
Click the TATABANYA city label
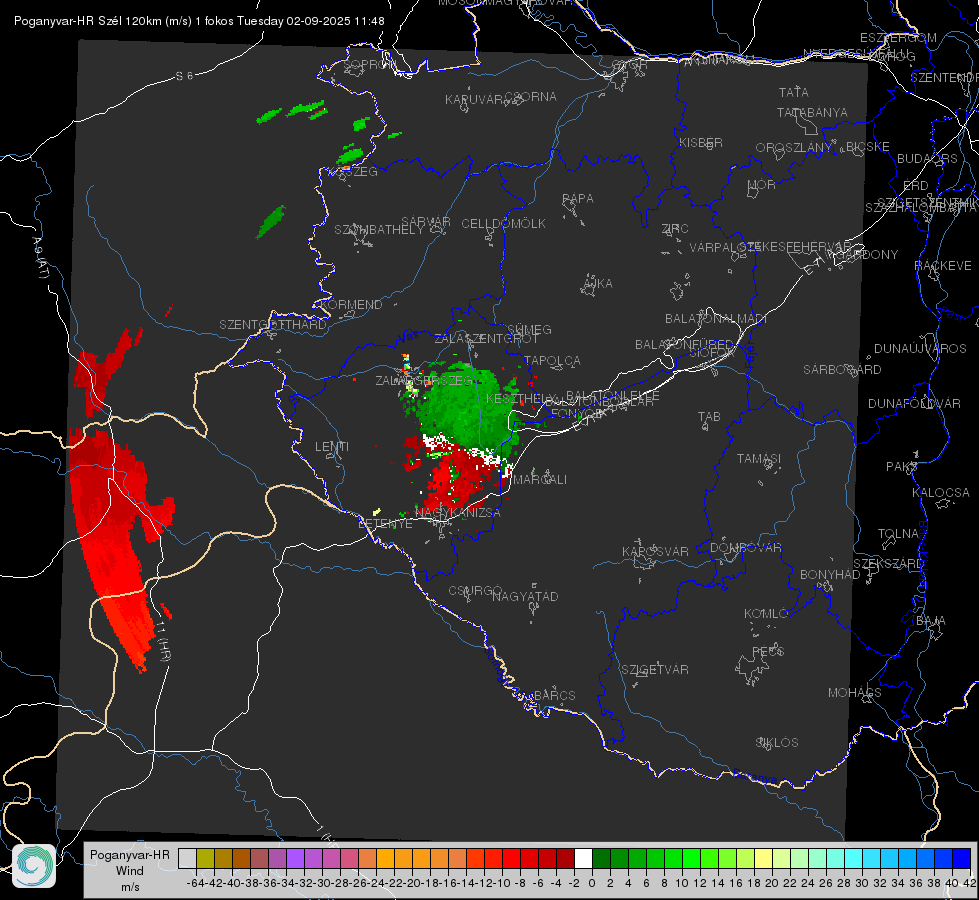coord(812,113)
